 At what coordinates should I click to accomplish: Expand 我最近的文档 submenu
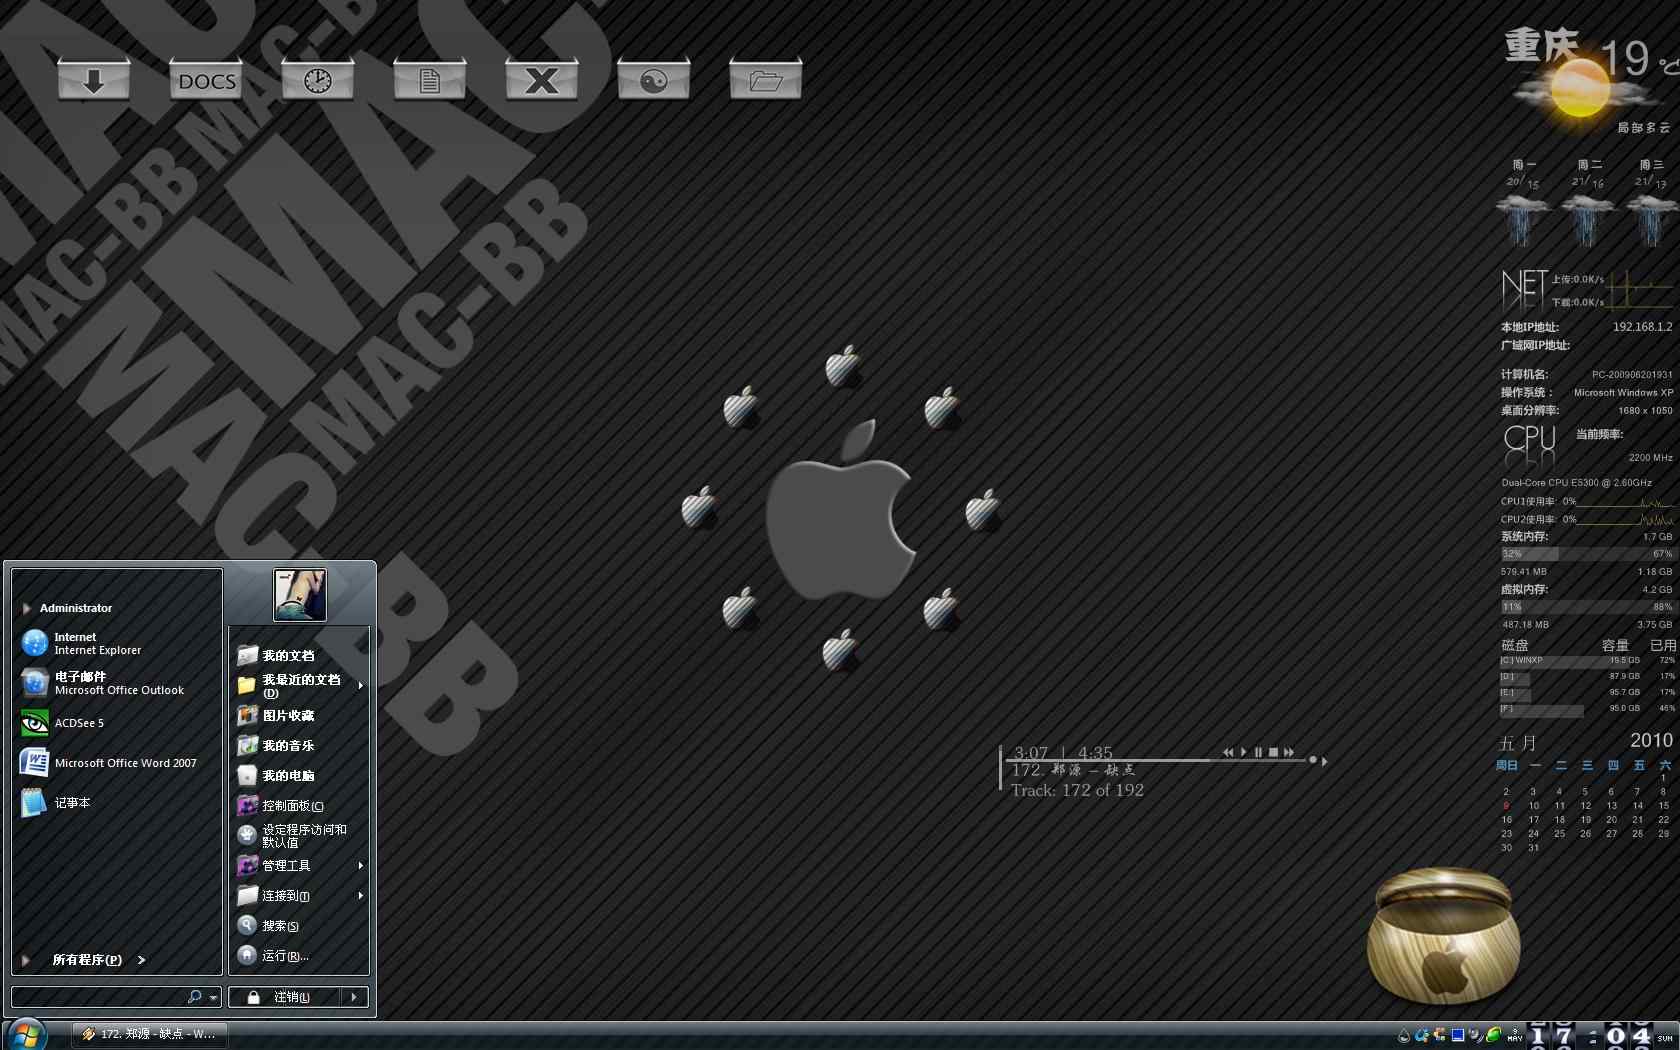300,686
